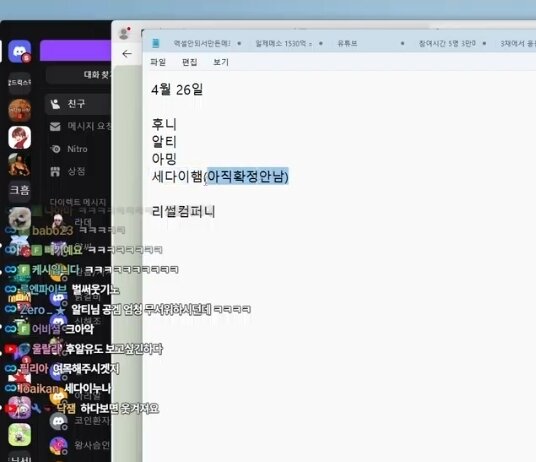Place cursor on the 리썰컴퍼니 line
The width and height of the screenshot is (536, 462).
pyautogui.click(x=183, y=212)
